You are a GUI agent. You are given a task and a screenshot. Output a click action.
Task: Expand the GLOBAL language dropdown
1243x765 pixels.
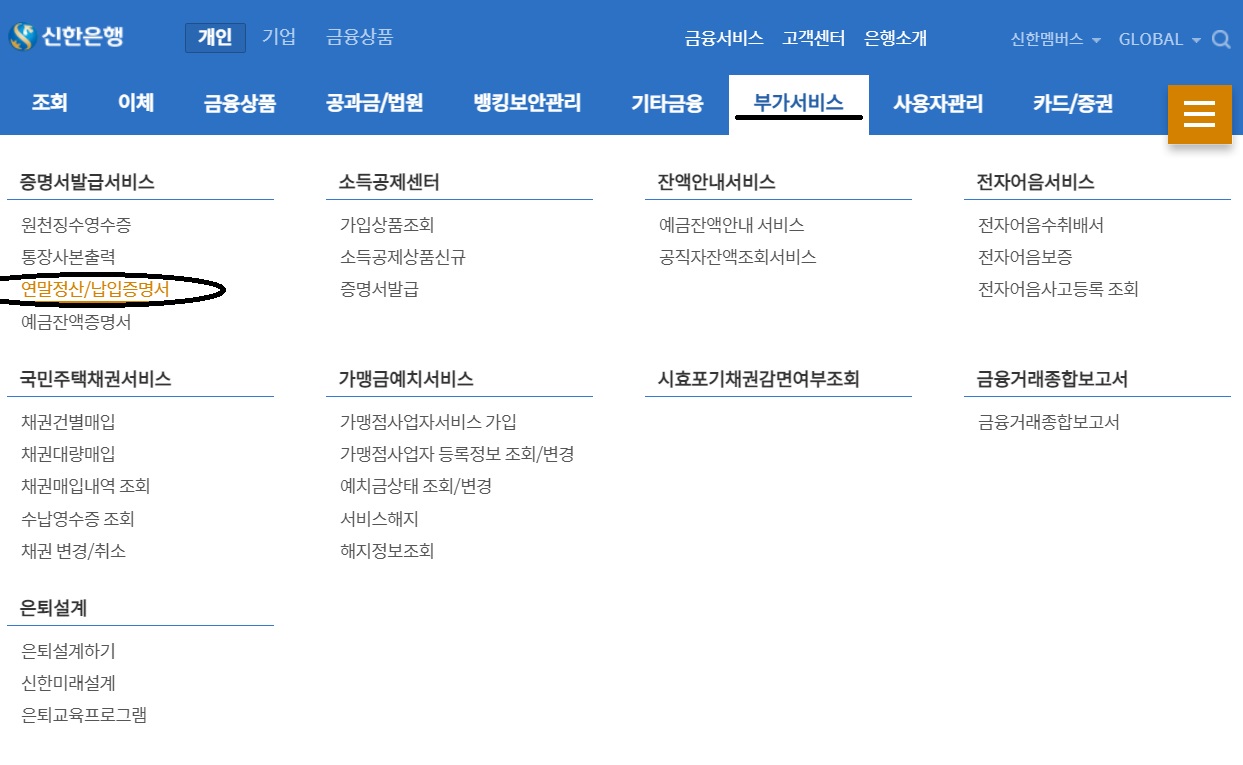(x=1159, y=39)
